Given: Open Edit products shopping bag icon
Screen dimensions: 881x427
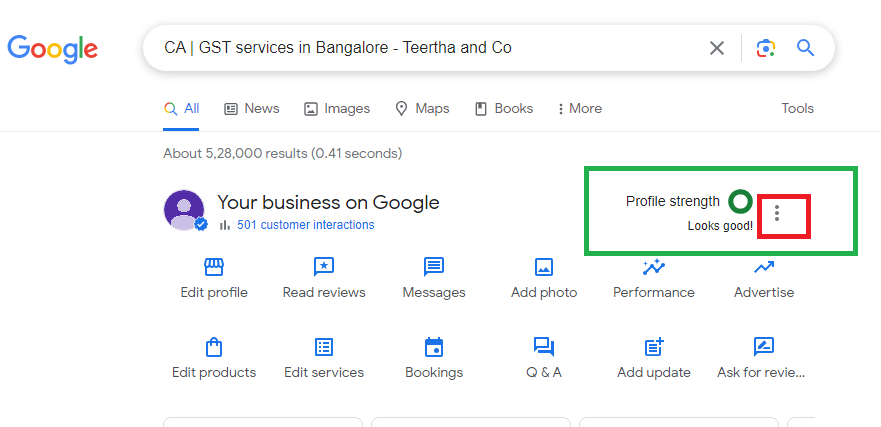Looking at the screenshot, I should 213,347.
